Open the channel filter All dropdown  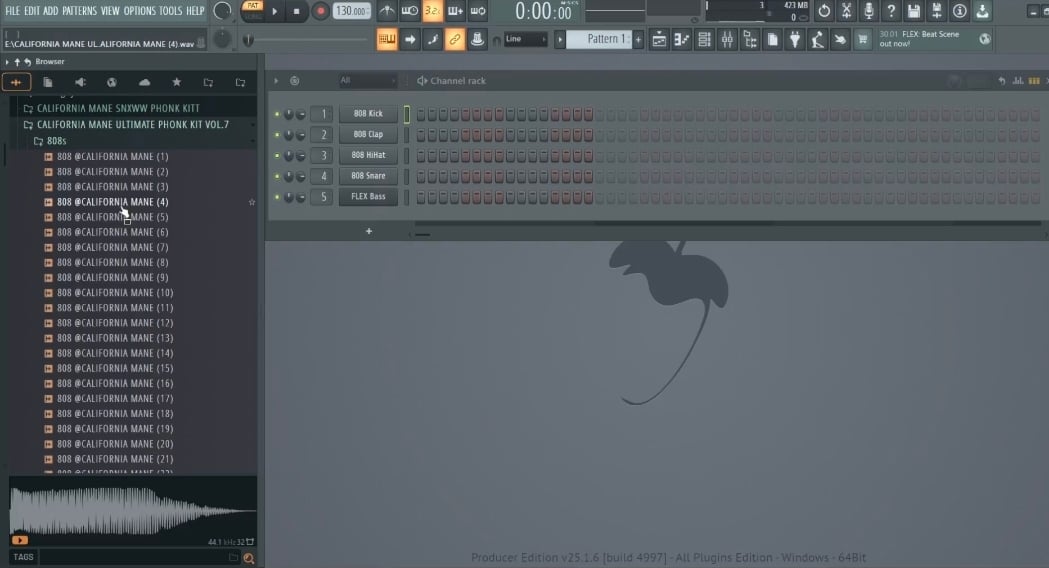pos(367,81)
